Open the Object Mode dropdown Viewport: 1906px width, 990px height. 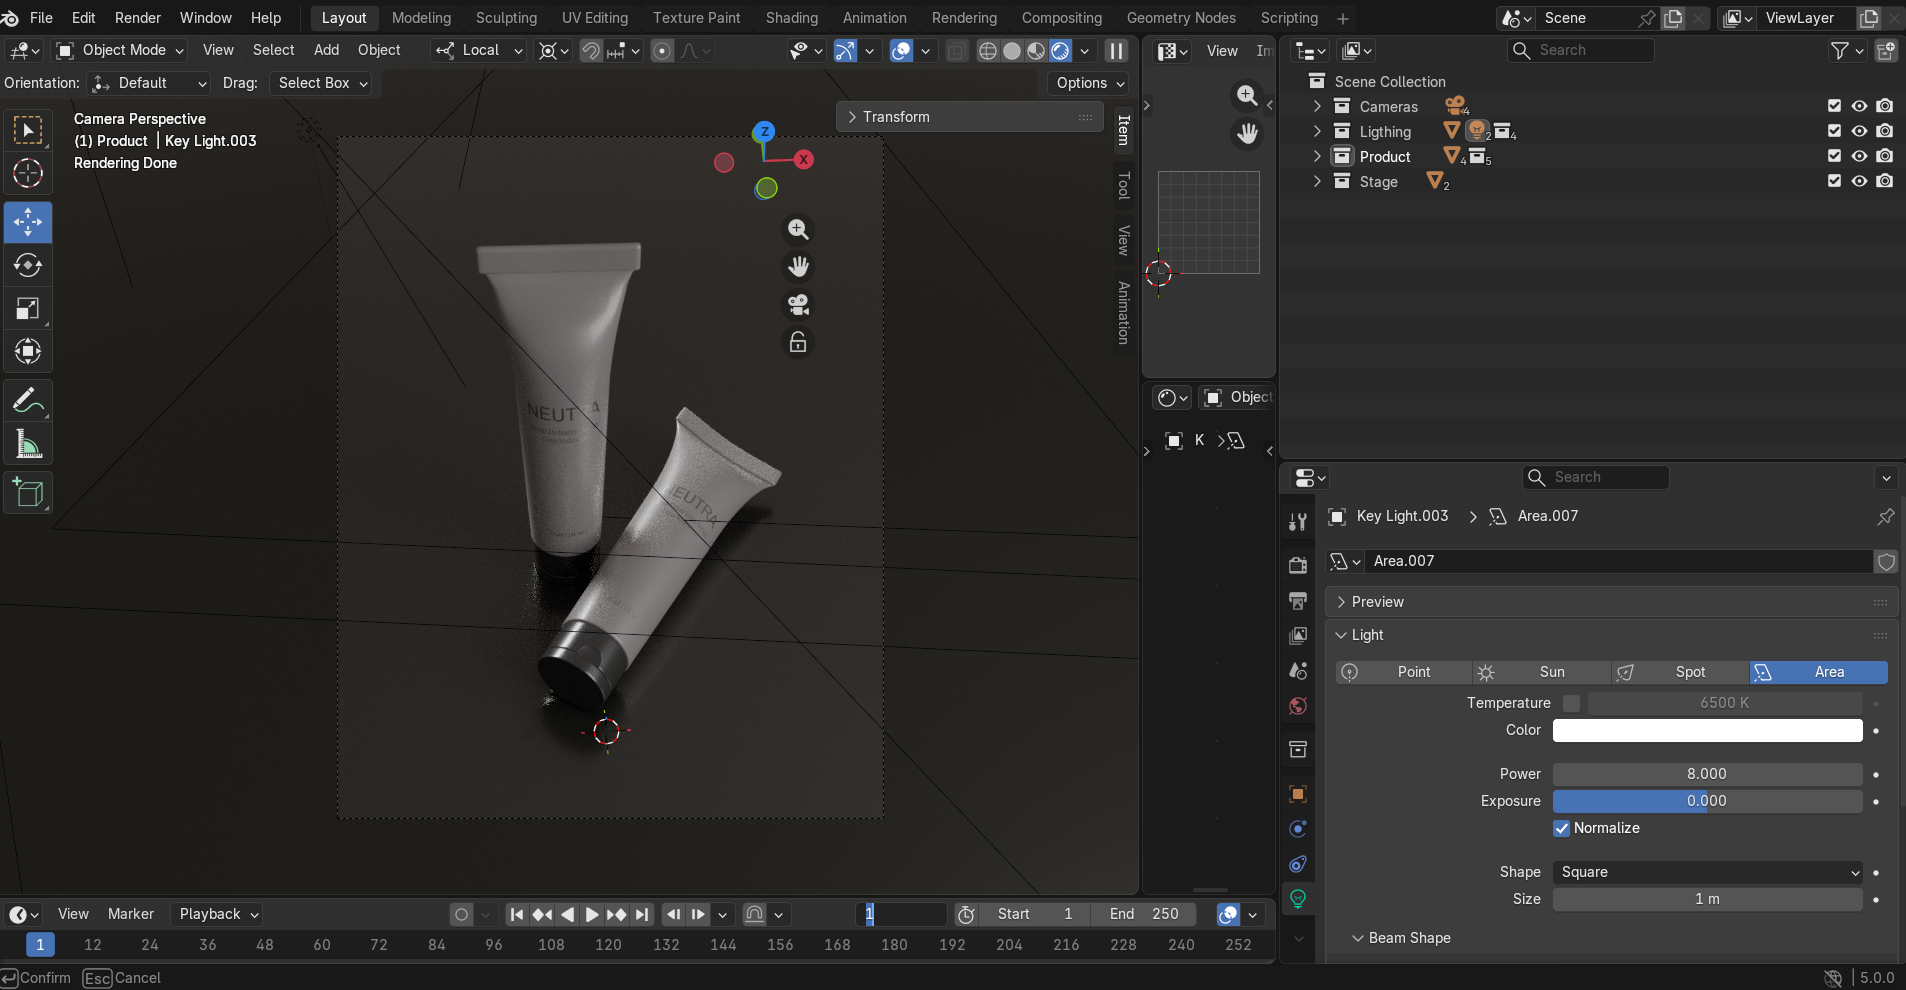121,51
